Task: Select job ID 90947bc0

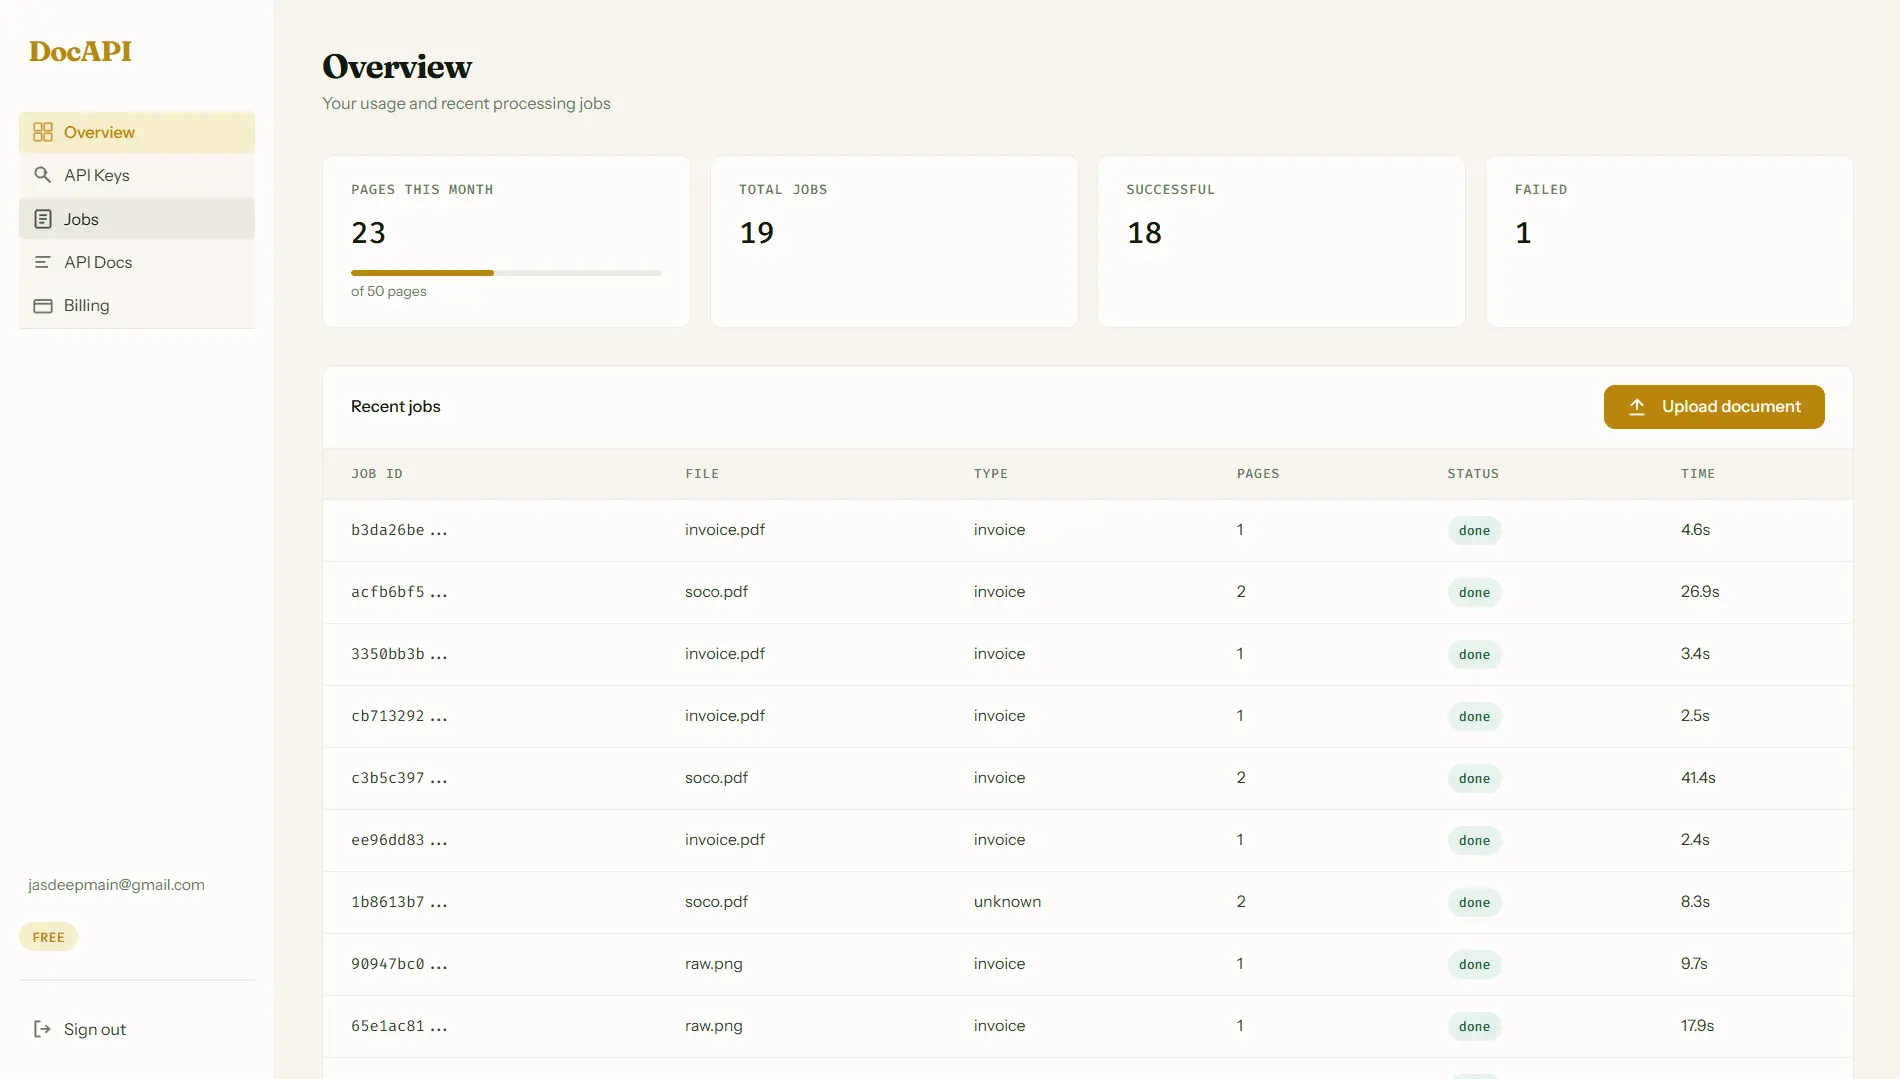Action: pos(399,964)
